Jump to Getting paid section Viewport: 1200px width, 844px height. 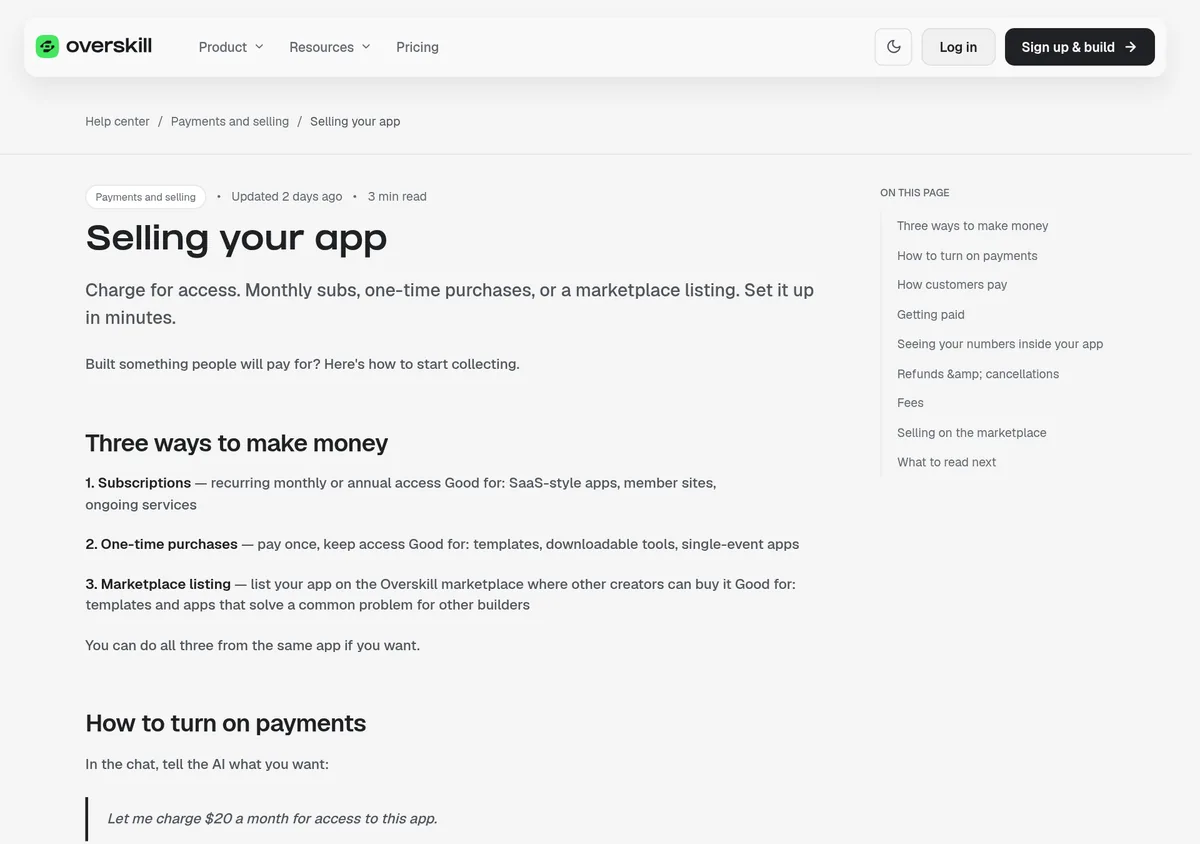coord(931,315)
